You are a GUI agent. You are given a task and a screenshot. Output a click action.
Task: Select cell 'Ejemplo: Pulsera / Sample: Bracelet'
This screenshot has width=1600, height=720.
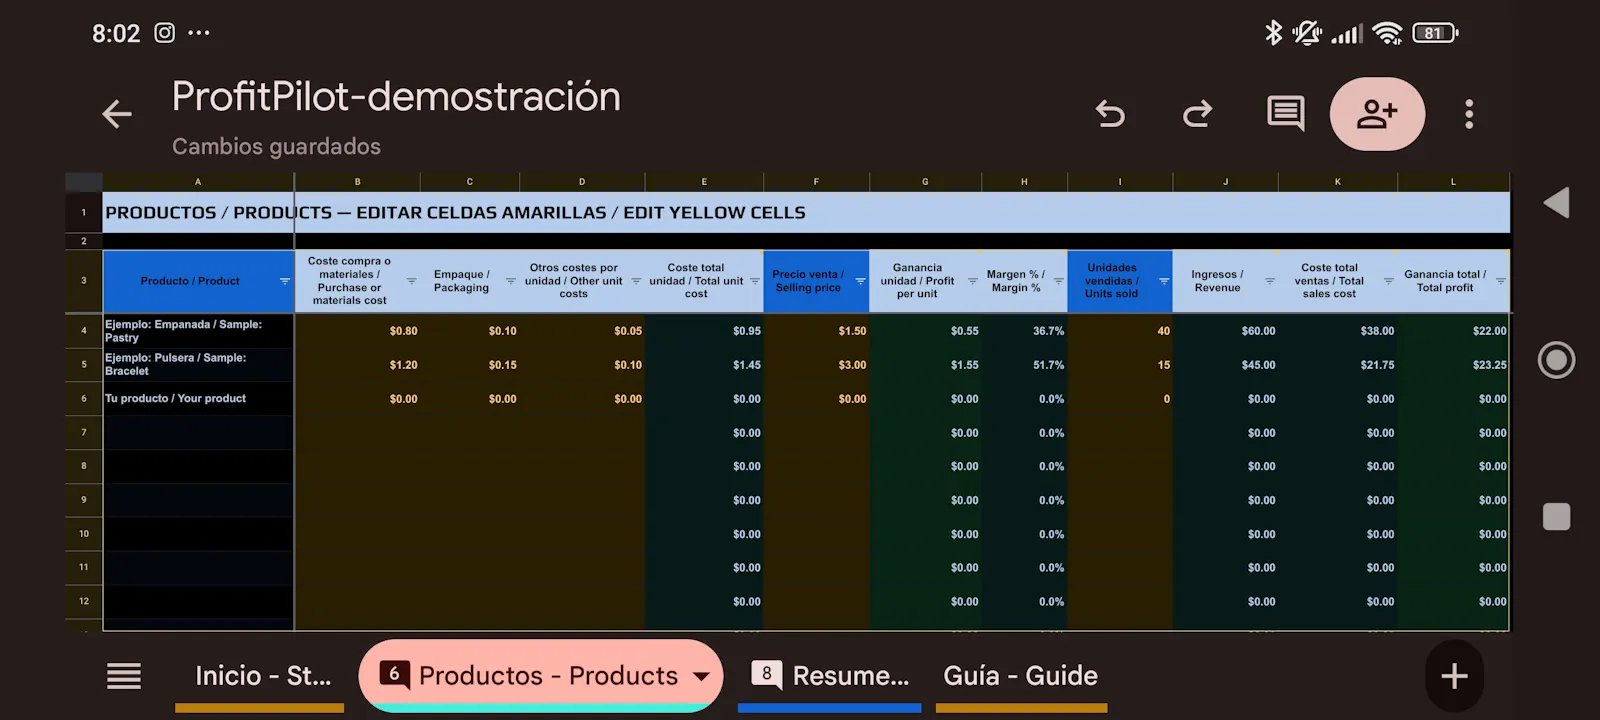(198, 365)
